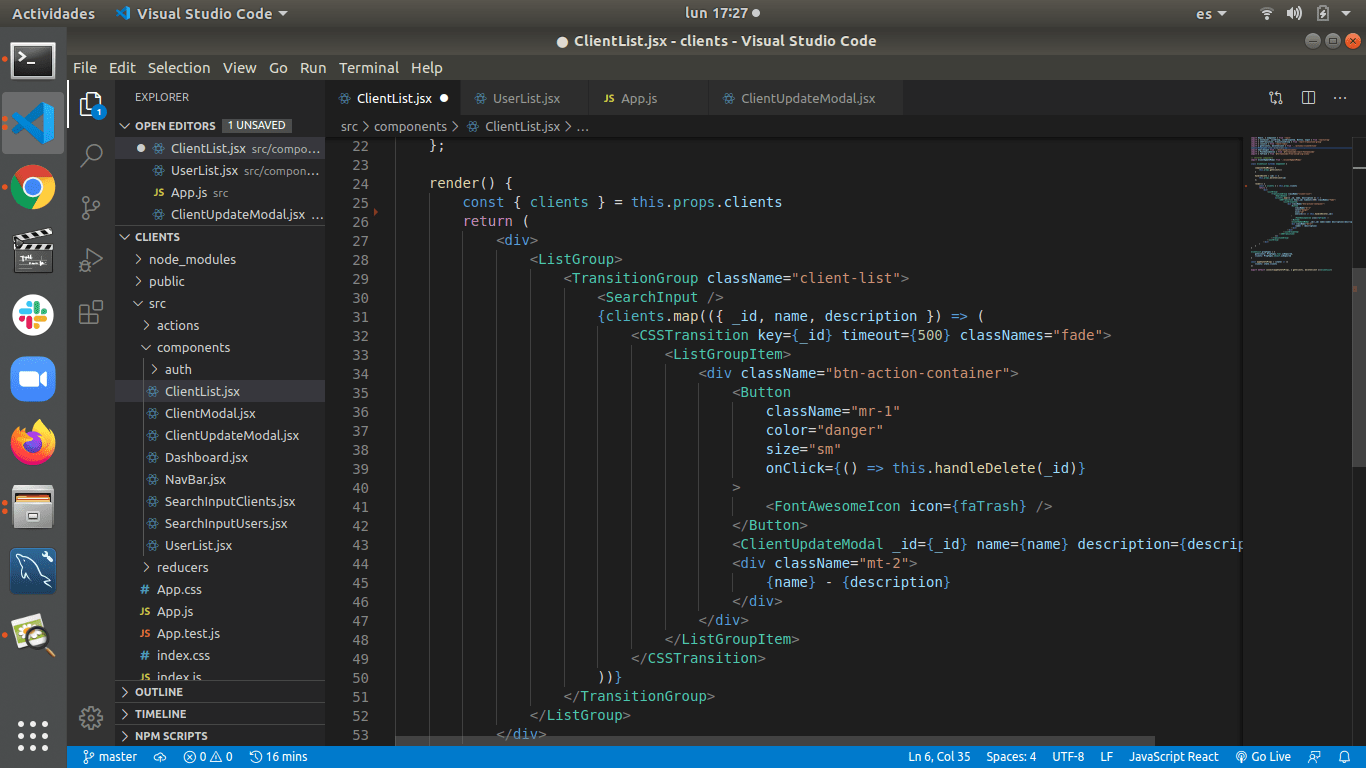Click the notifications bell in status bar

point(1343,757)
